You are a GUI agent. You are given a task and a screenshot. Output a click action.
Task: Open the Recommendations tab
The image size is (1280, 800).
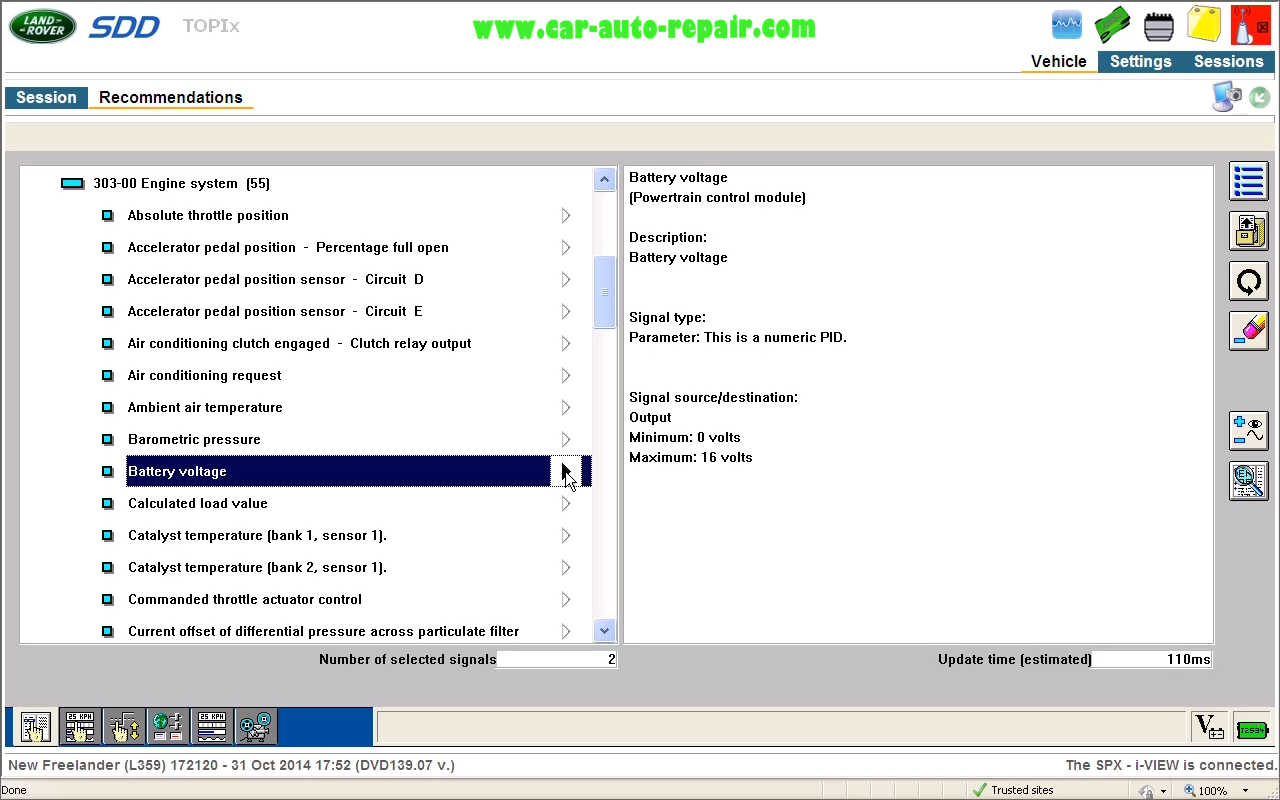(x=170, y=97)
